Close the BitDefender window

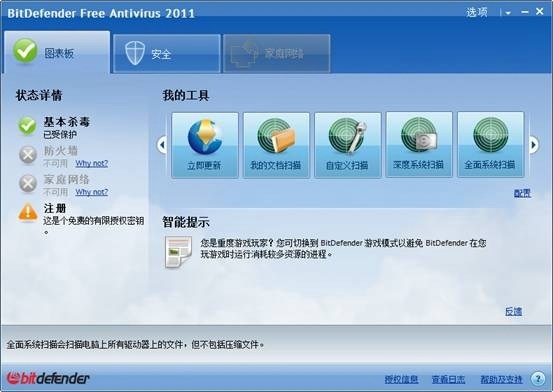pos(540,12)
